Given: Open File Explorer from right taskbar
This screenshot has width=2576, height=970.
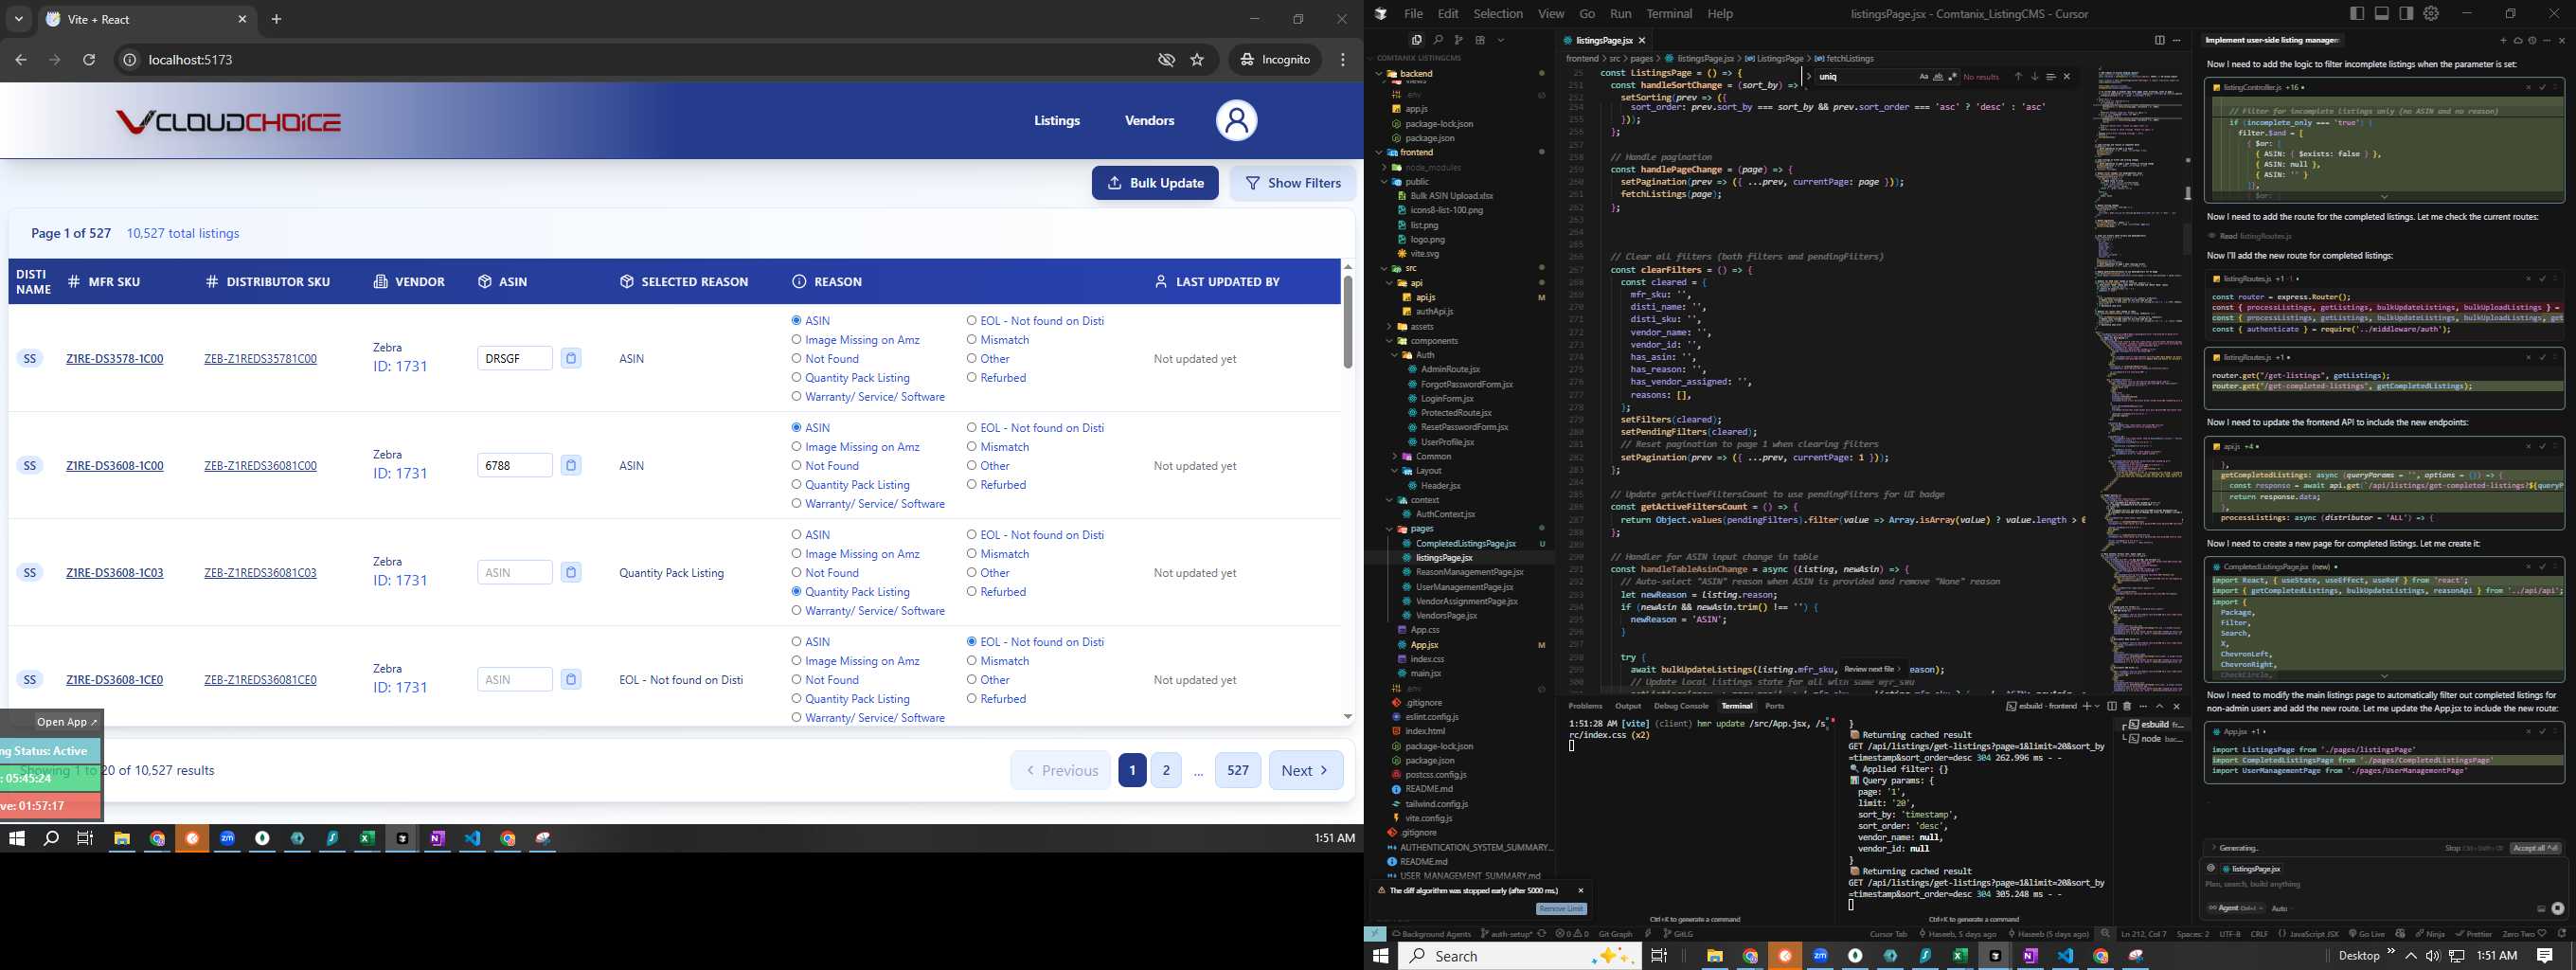Looking at the screenshot, I should click(1715, 956).
